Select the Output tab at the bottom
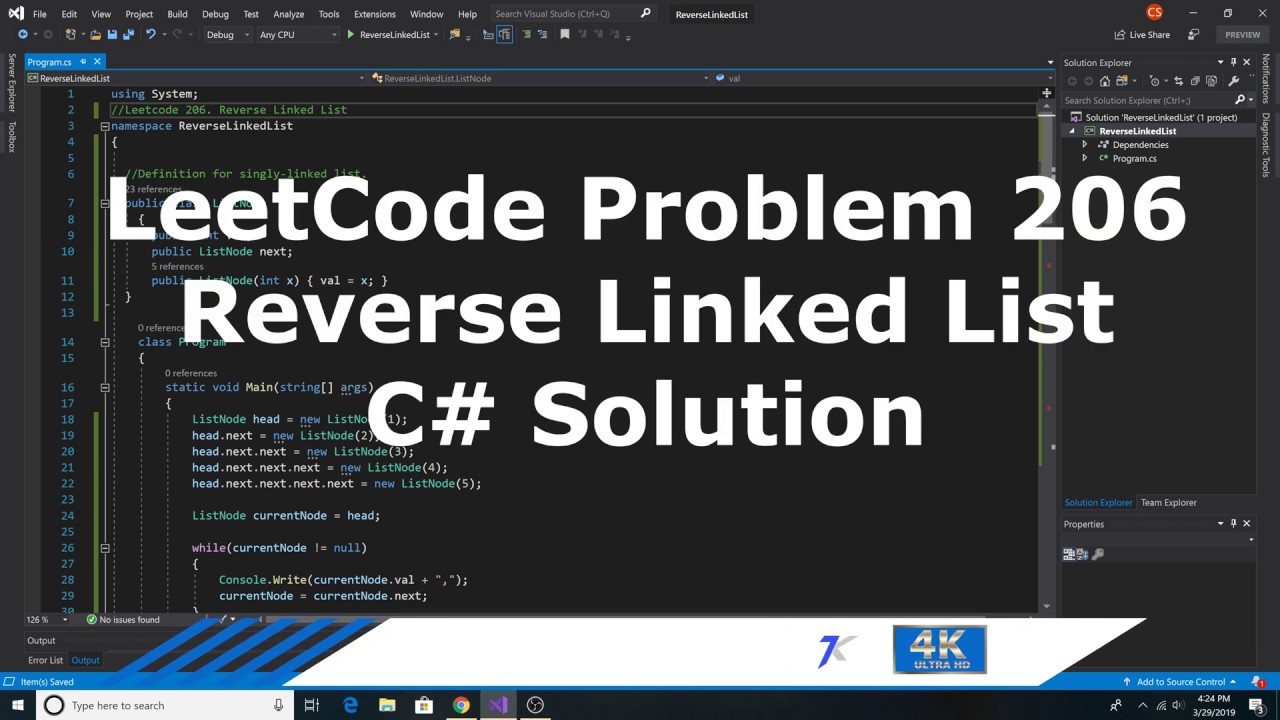Image resolution: width=1280 pixels, height=720 pixels. tap(85, 660)
